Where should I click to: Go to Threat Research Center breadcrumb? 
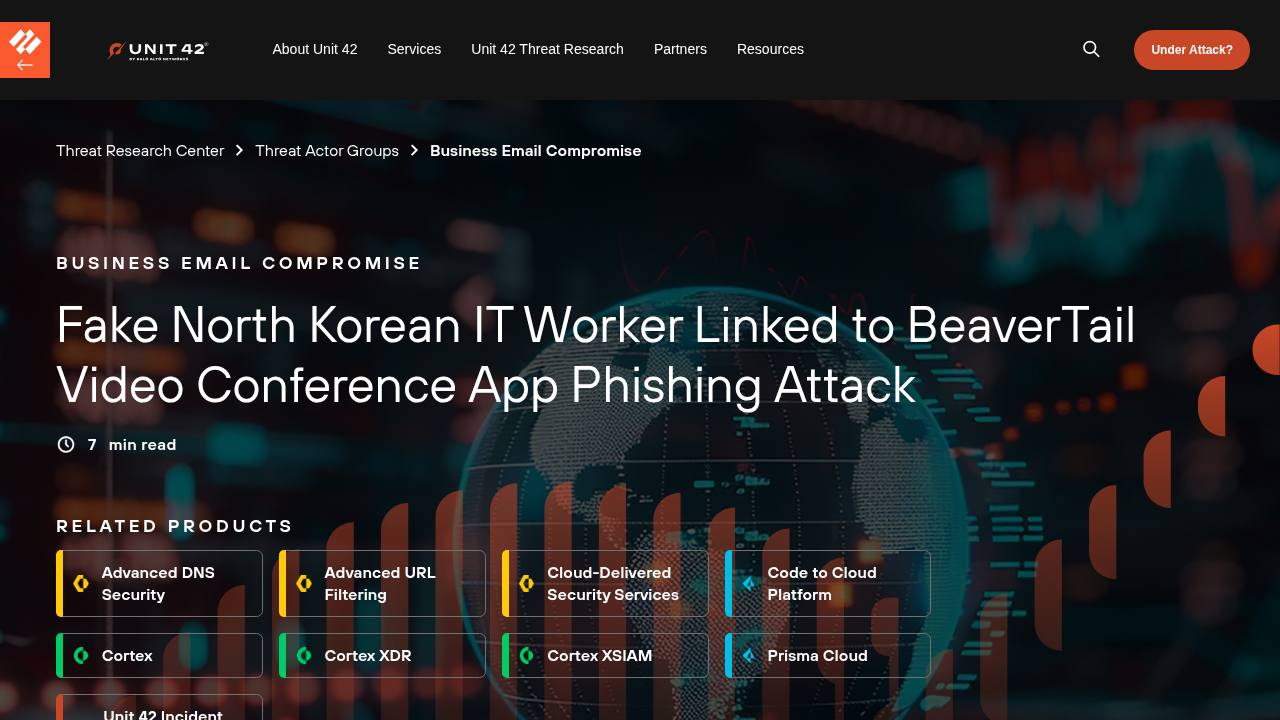[x=140, y=151]
